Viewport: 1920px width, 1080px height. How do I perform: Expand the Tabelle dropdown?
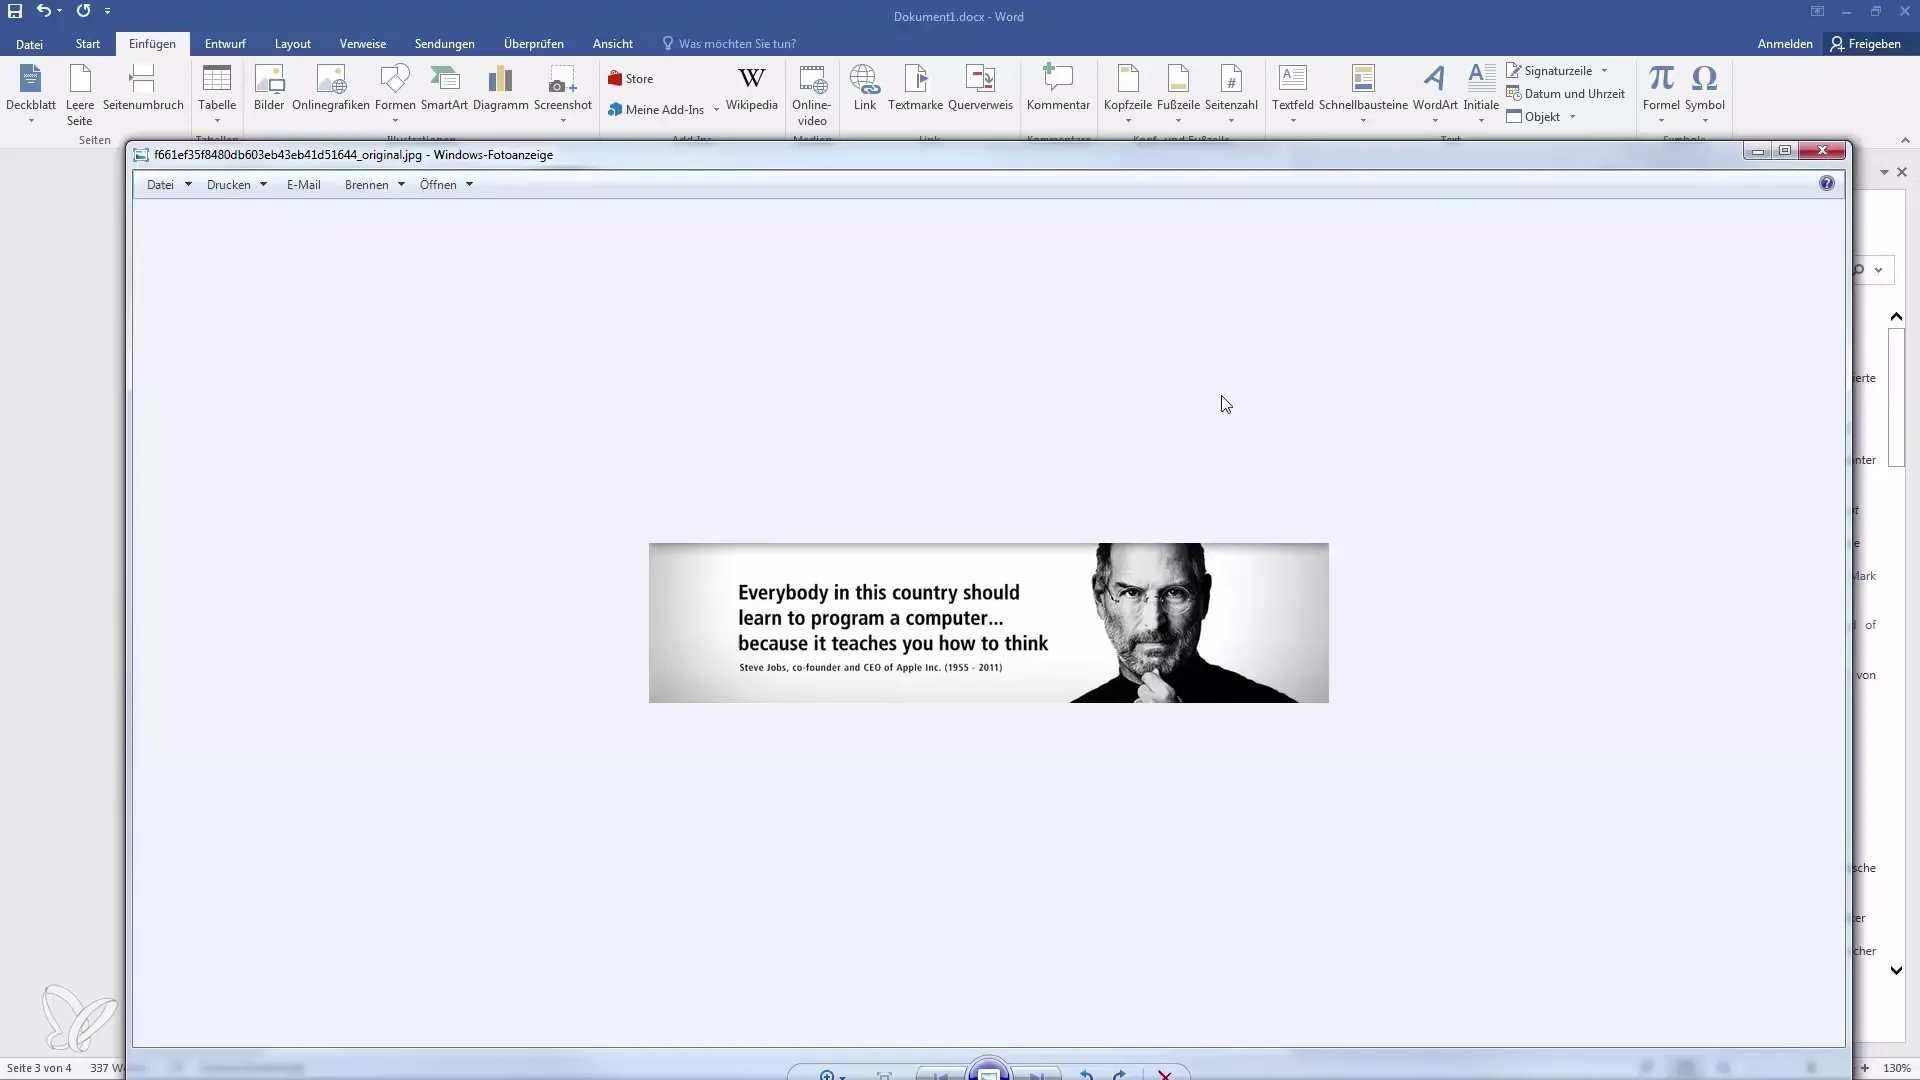(x=217, y=121)
